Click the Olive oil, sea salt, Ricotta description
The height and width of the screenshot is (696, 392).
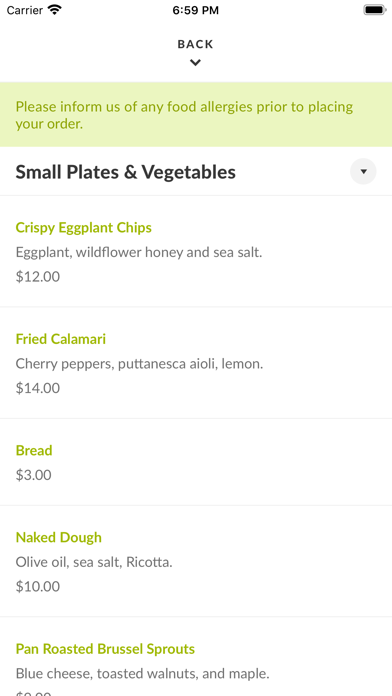tap(94, 562)
